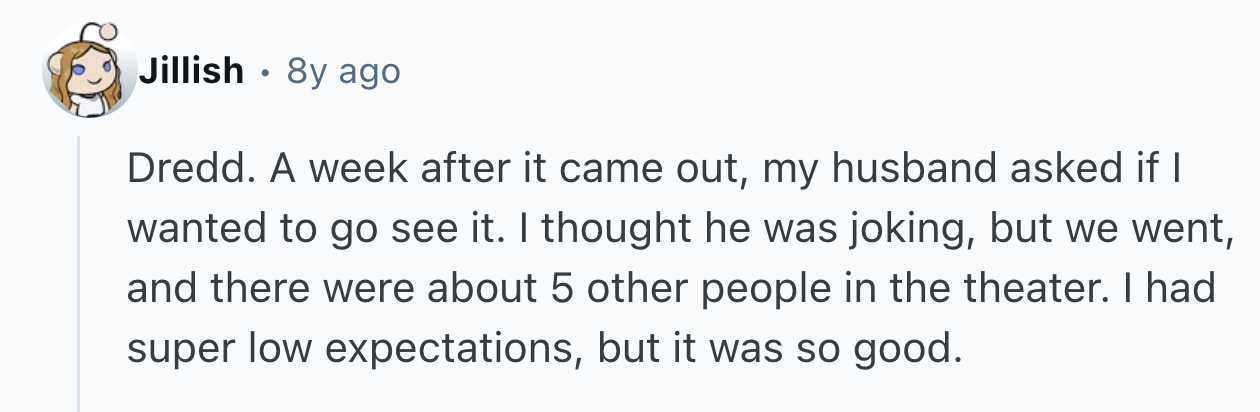Image resolution: width=1260 pixels, height=412 pixels.
Task: Open the Jillish user profile link
Action: pyautogui.click(x=191, y=71)
